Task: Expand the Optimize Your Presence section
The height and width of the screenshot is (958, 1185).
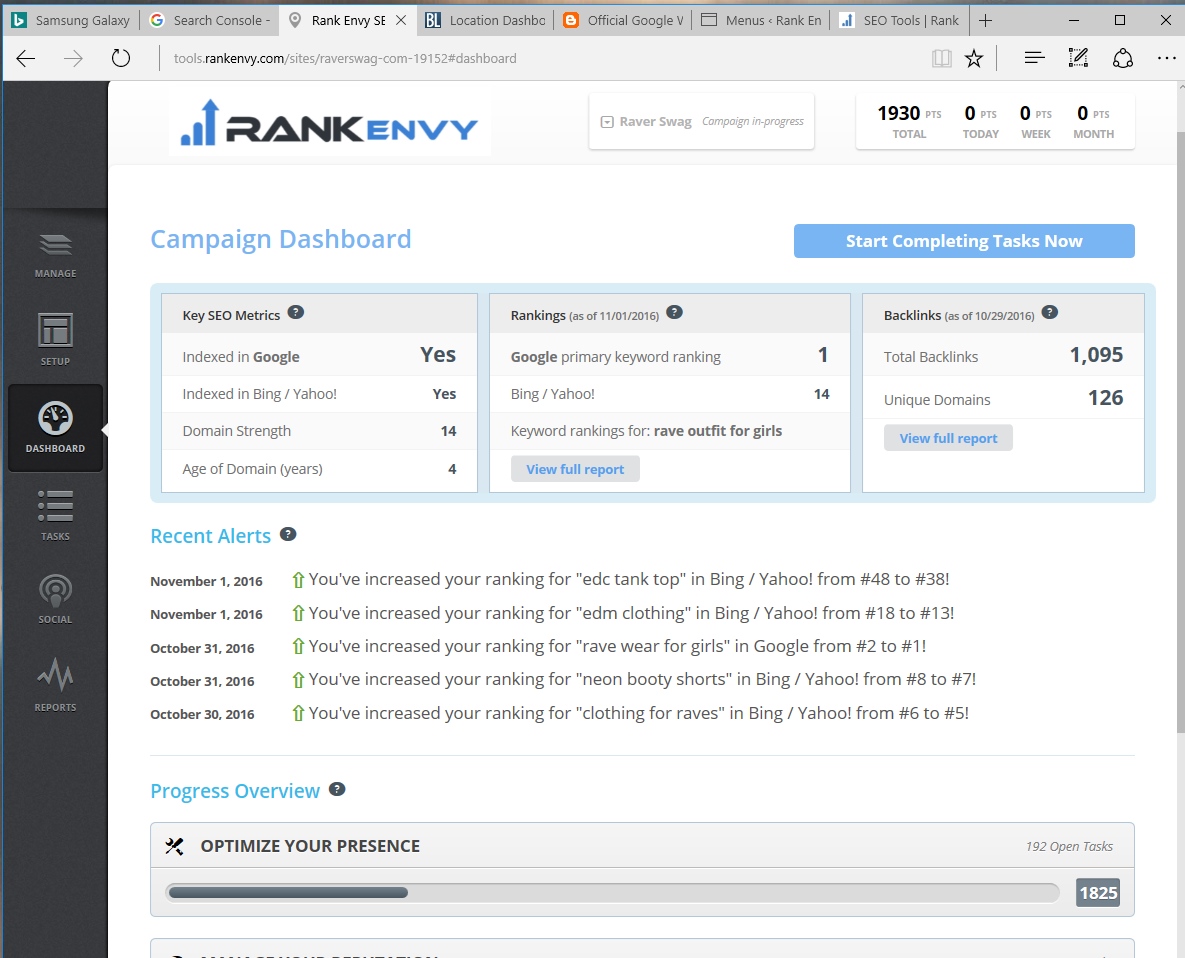Action: [x=642, y=845]
